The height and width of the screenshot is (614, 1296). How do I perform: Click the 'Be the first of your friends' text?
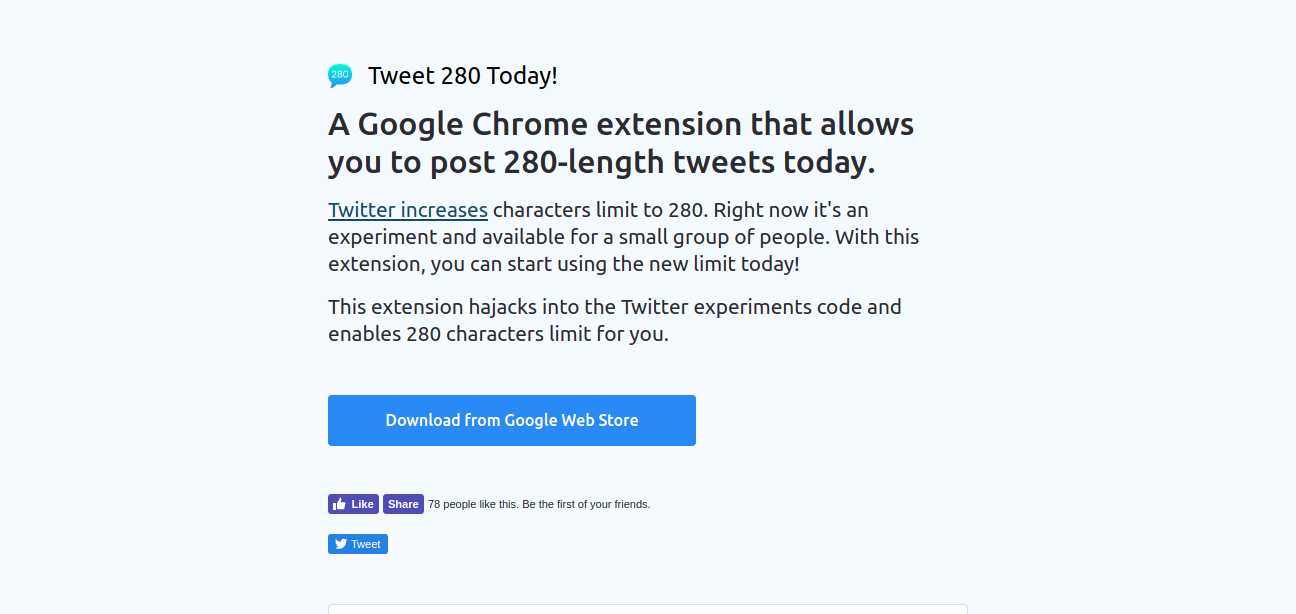586,504
